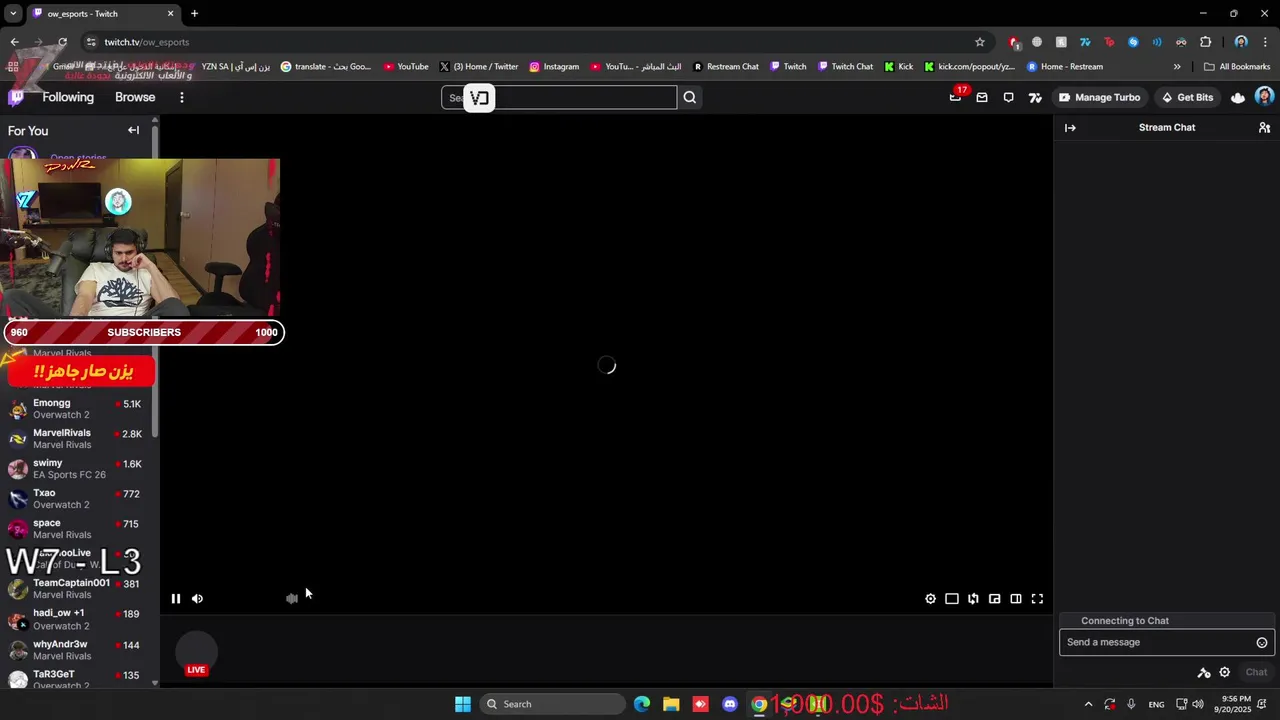The height and width of the screenshot is (720, 1280).
Task: Select the space Marvel Rivals channel
Action: tap(75, 529)
